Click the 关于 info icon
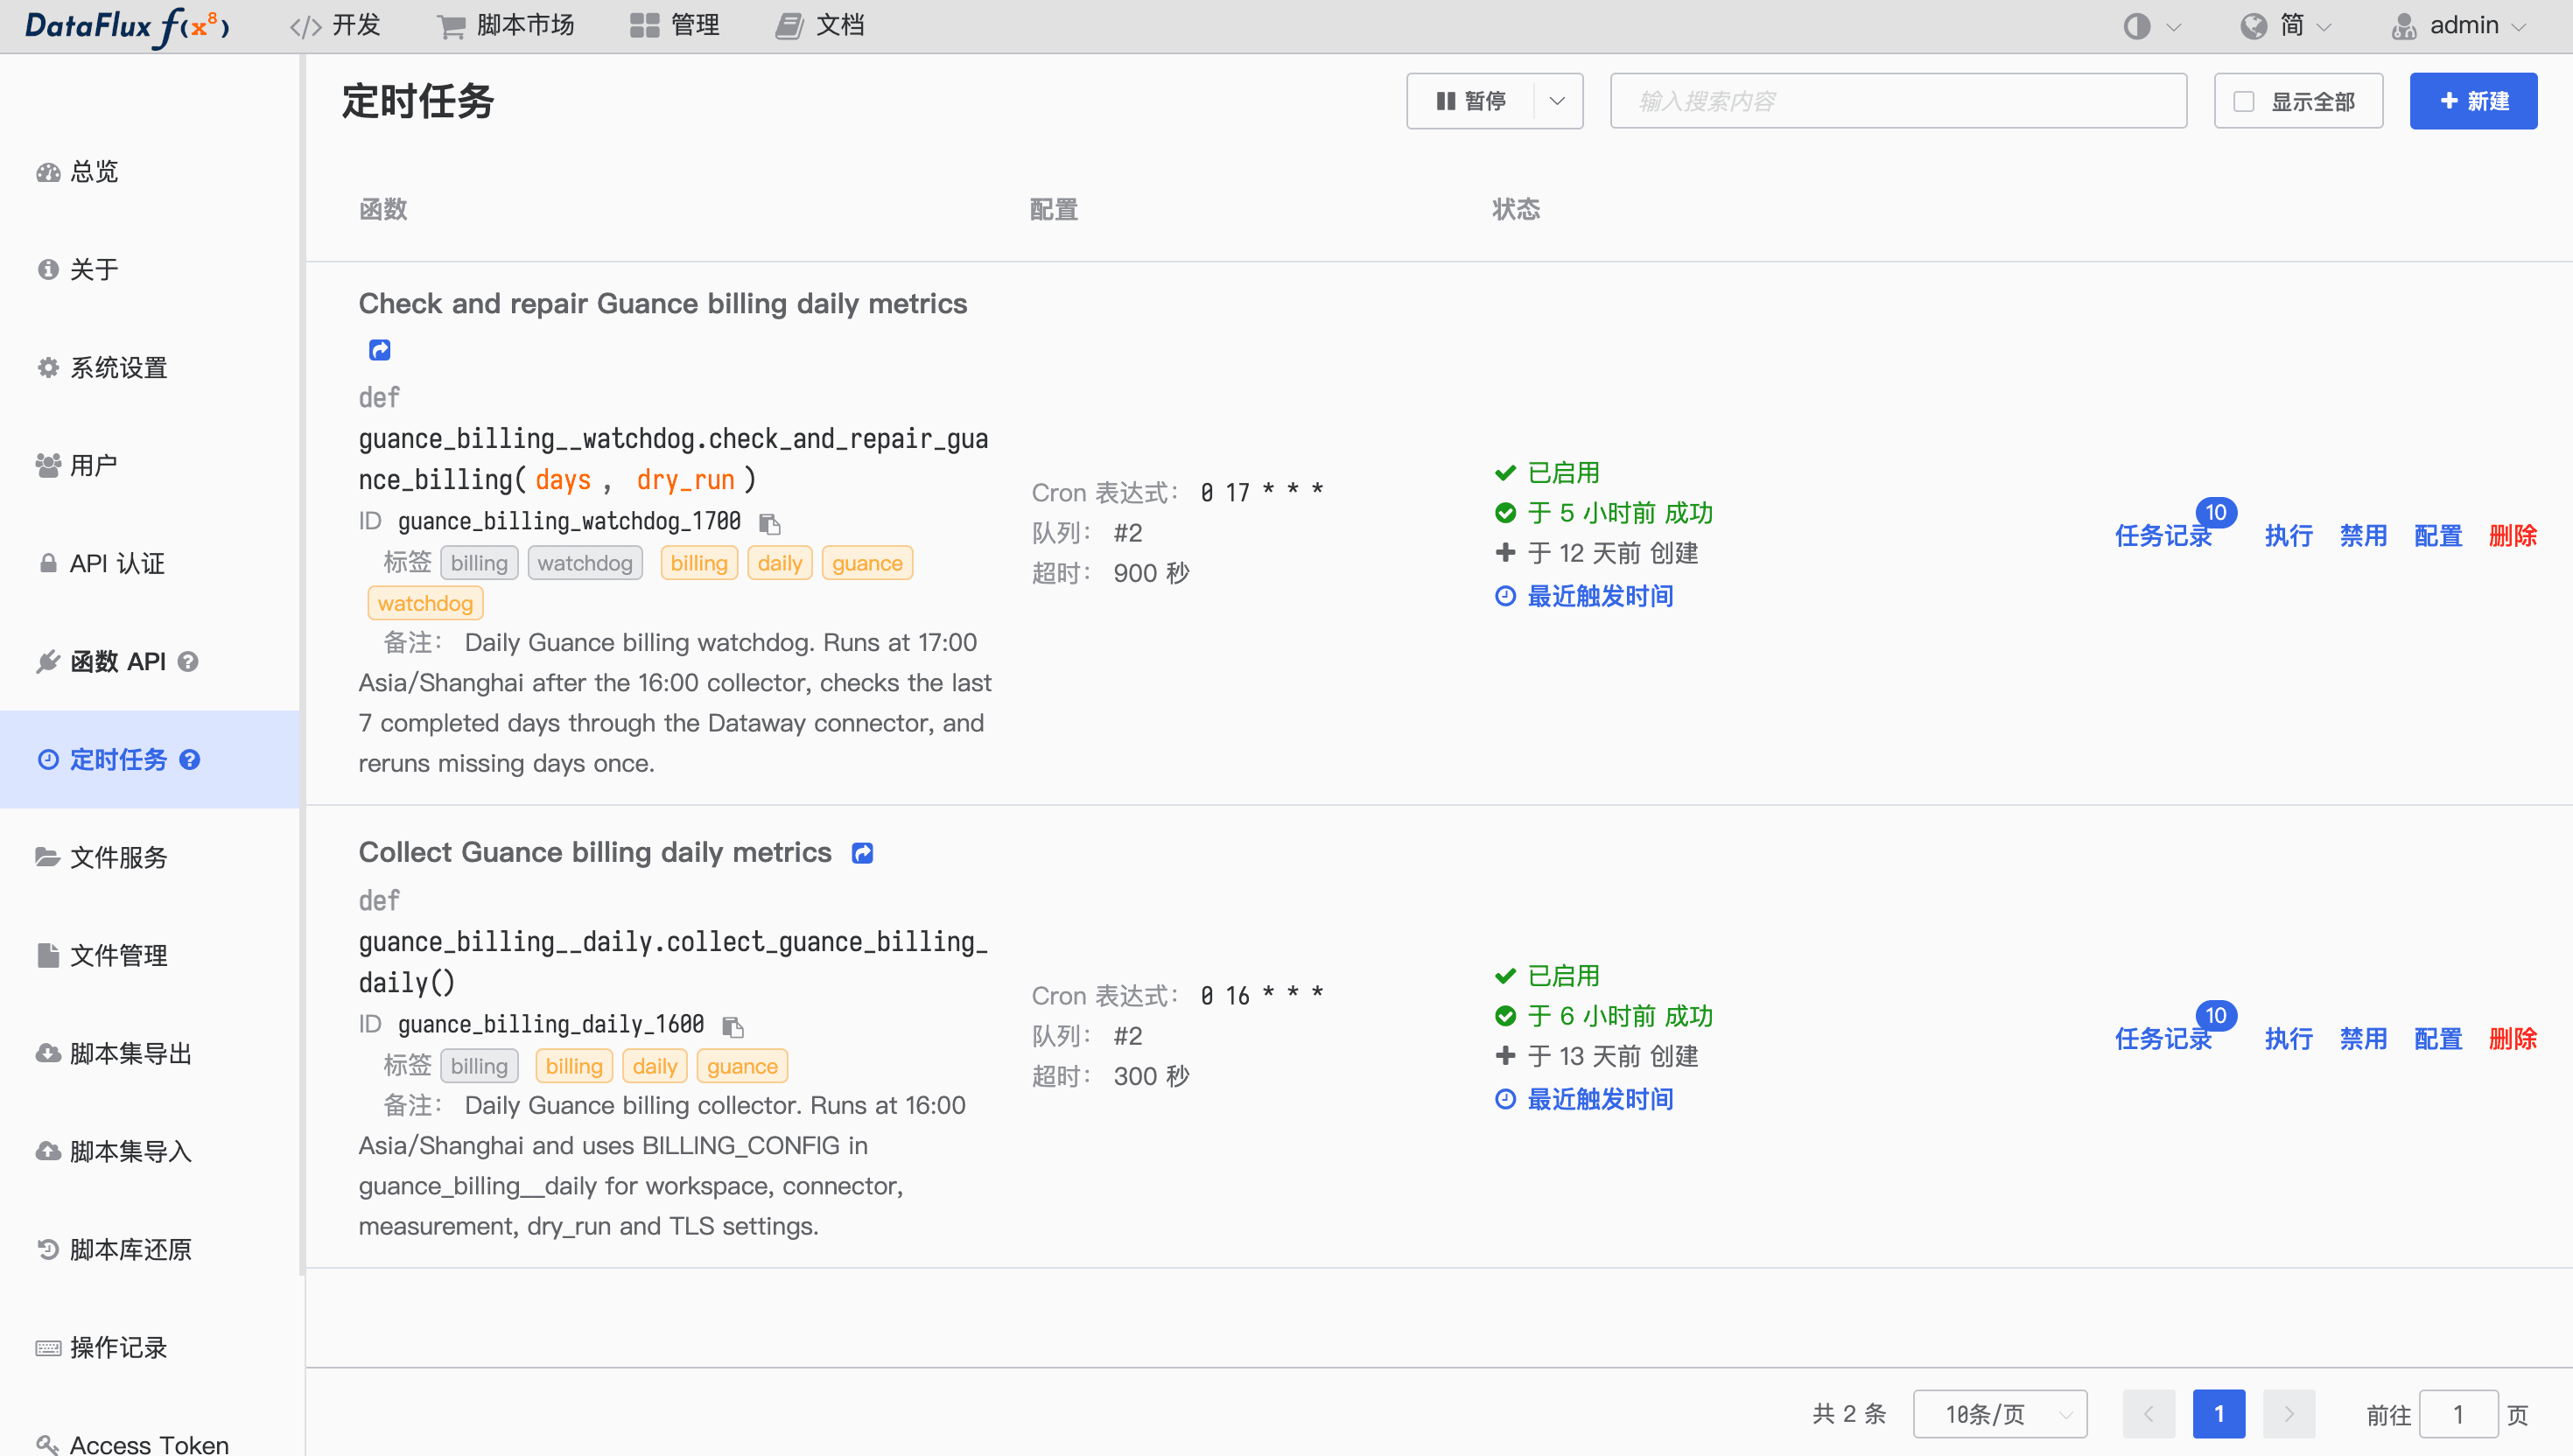 click(48, 270)
